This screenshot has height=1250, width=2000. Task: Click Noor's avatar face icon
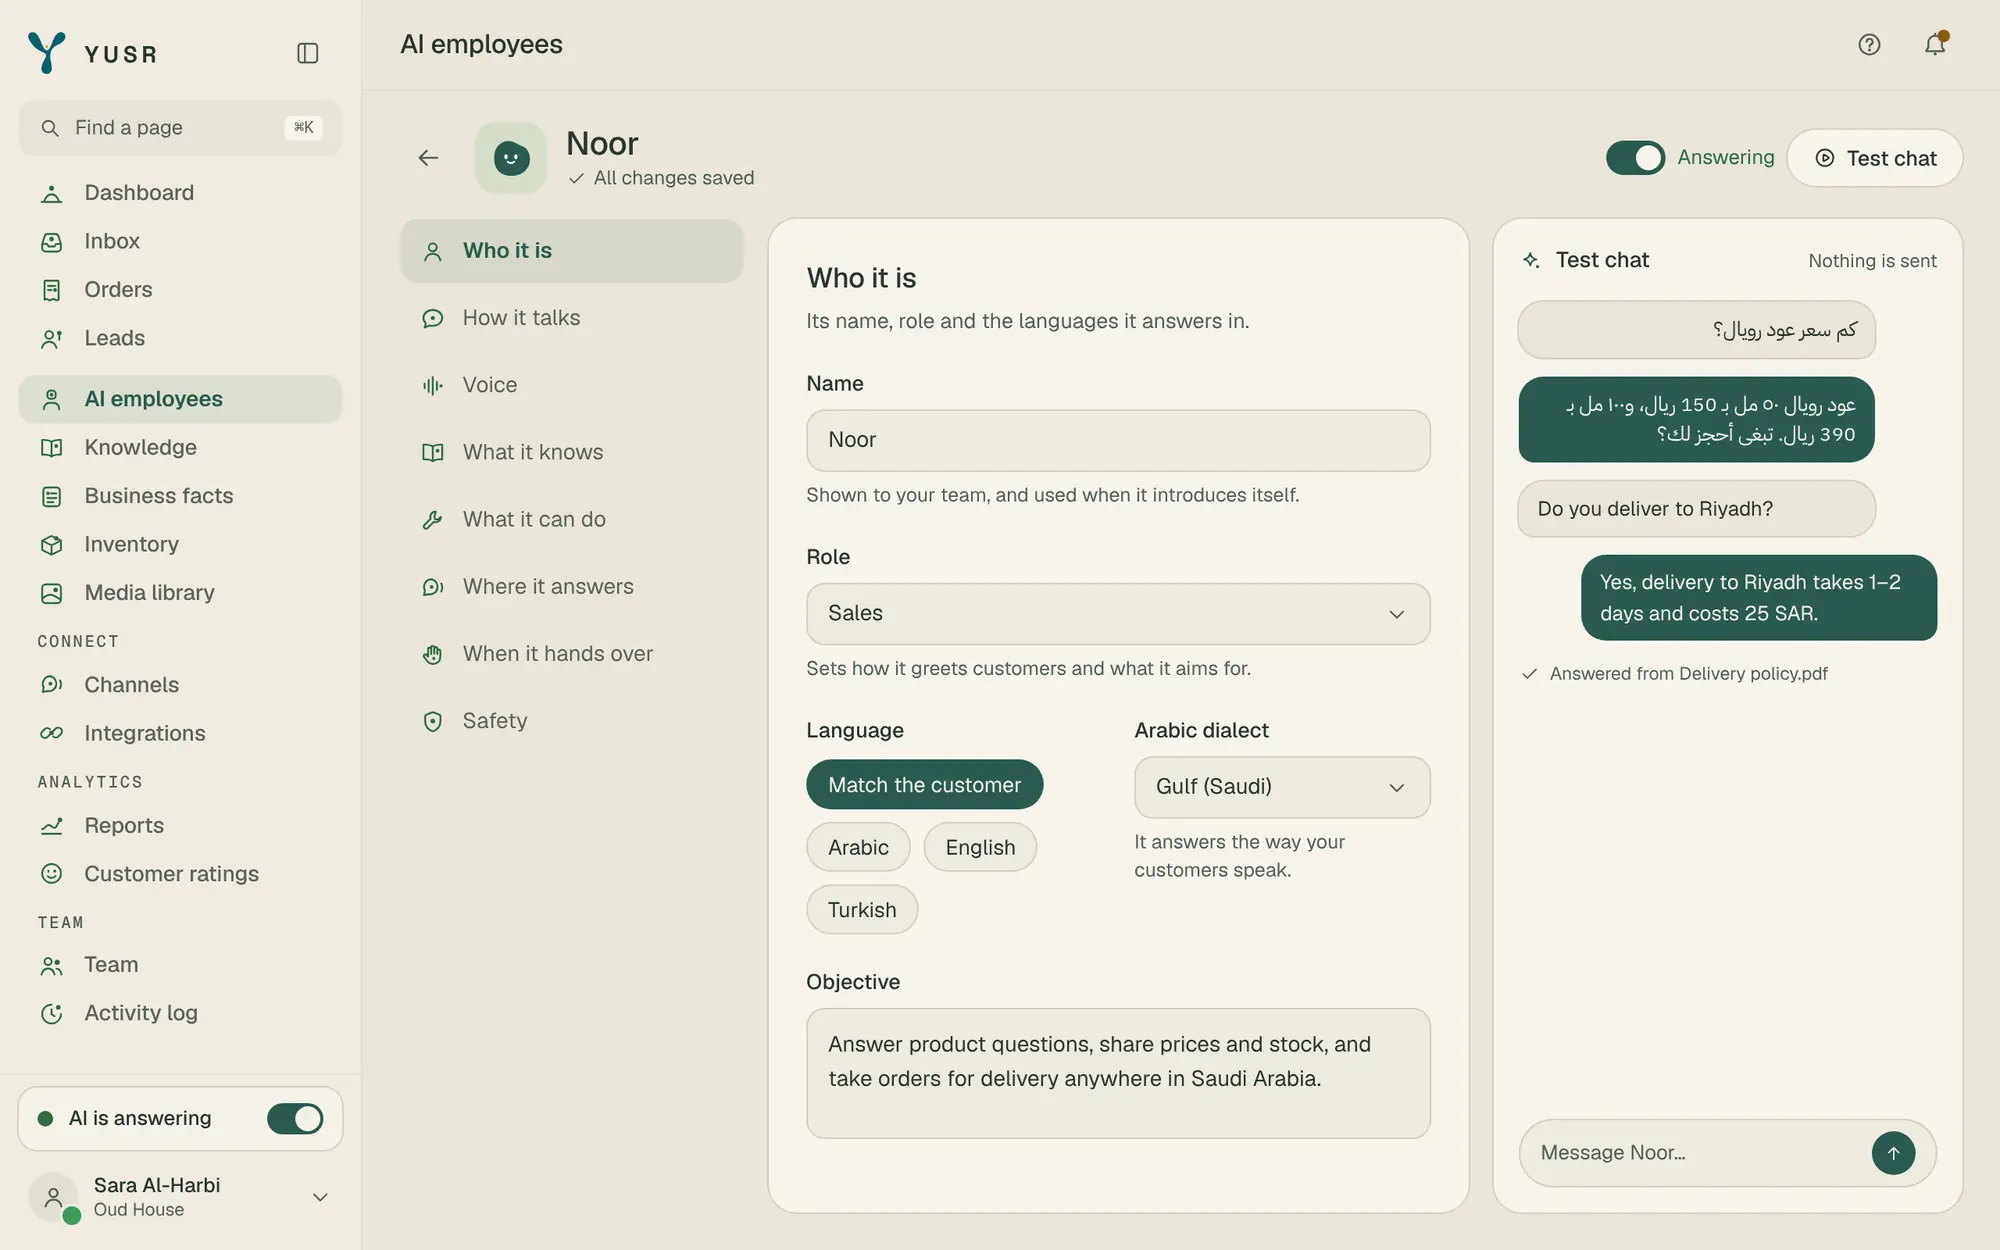(511, 158)
